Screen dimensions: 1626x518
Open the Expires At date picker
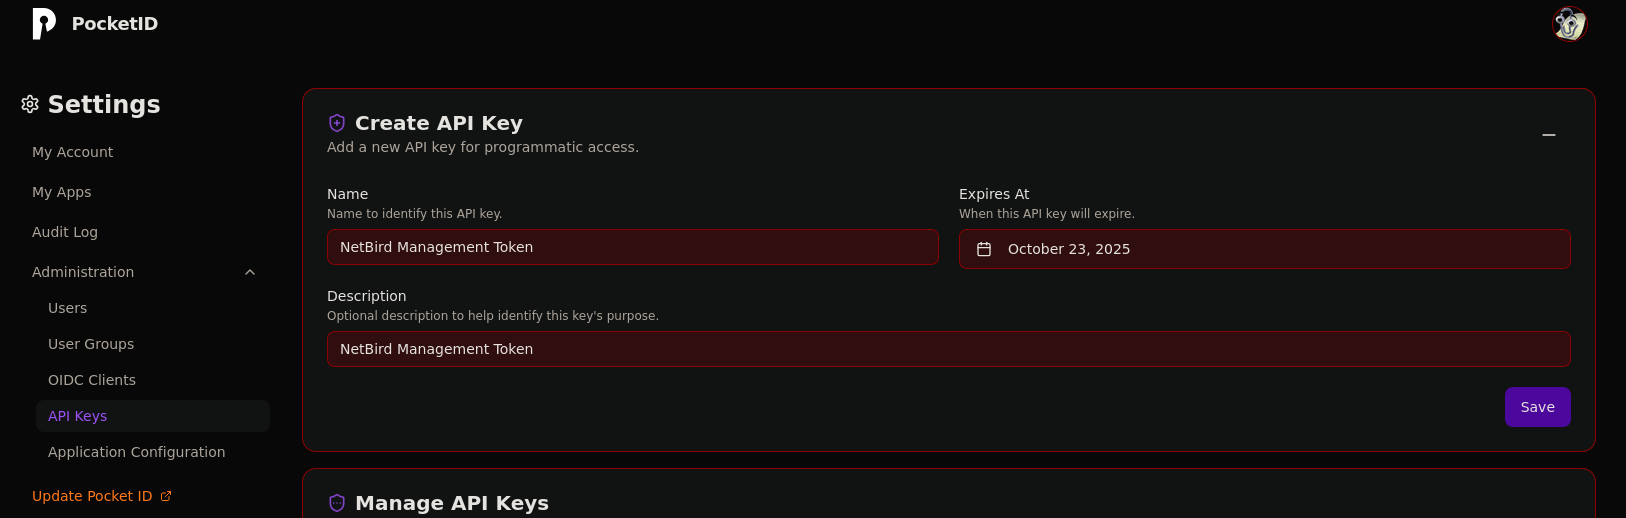[x=1264, y=249]
